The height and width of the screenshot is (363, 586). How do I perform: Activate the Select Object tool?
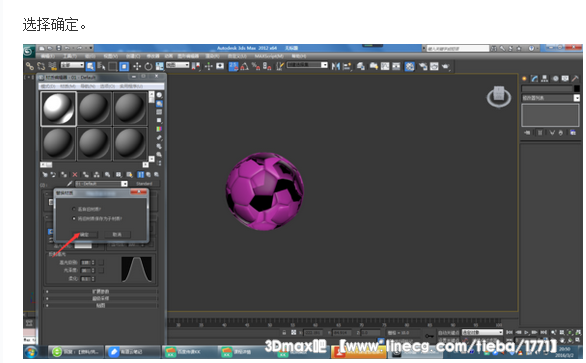click(90, 67)
